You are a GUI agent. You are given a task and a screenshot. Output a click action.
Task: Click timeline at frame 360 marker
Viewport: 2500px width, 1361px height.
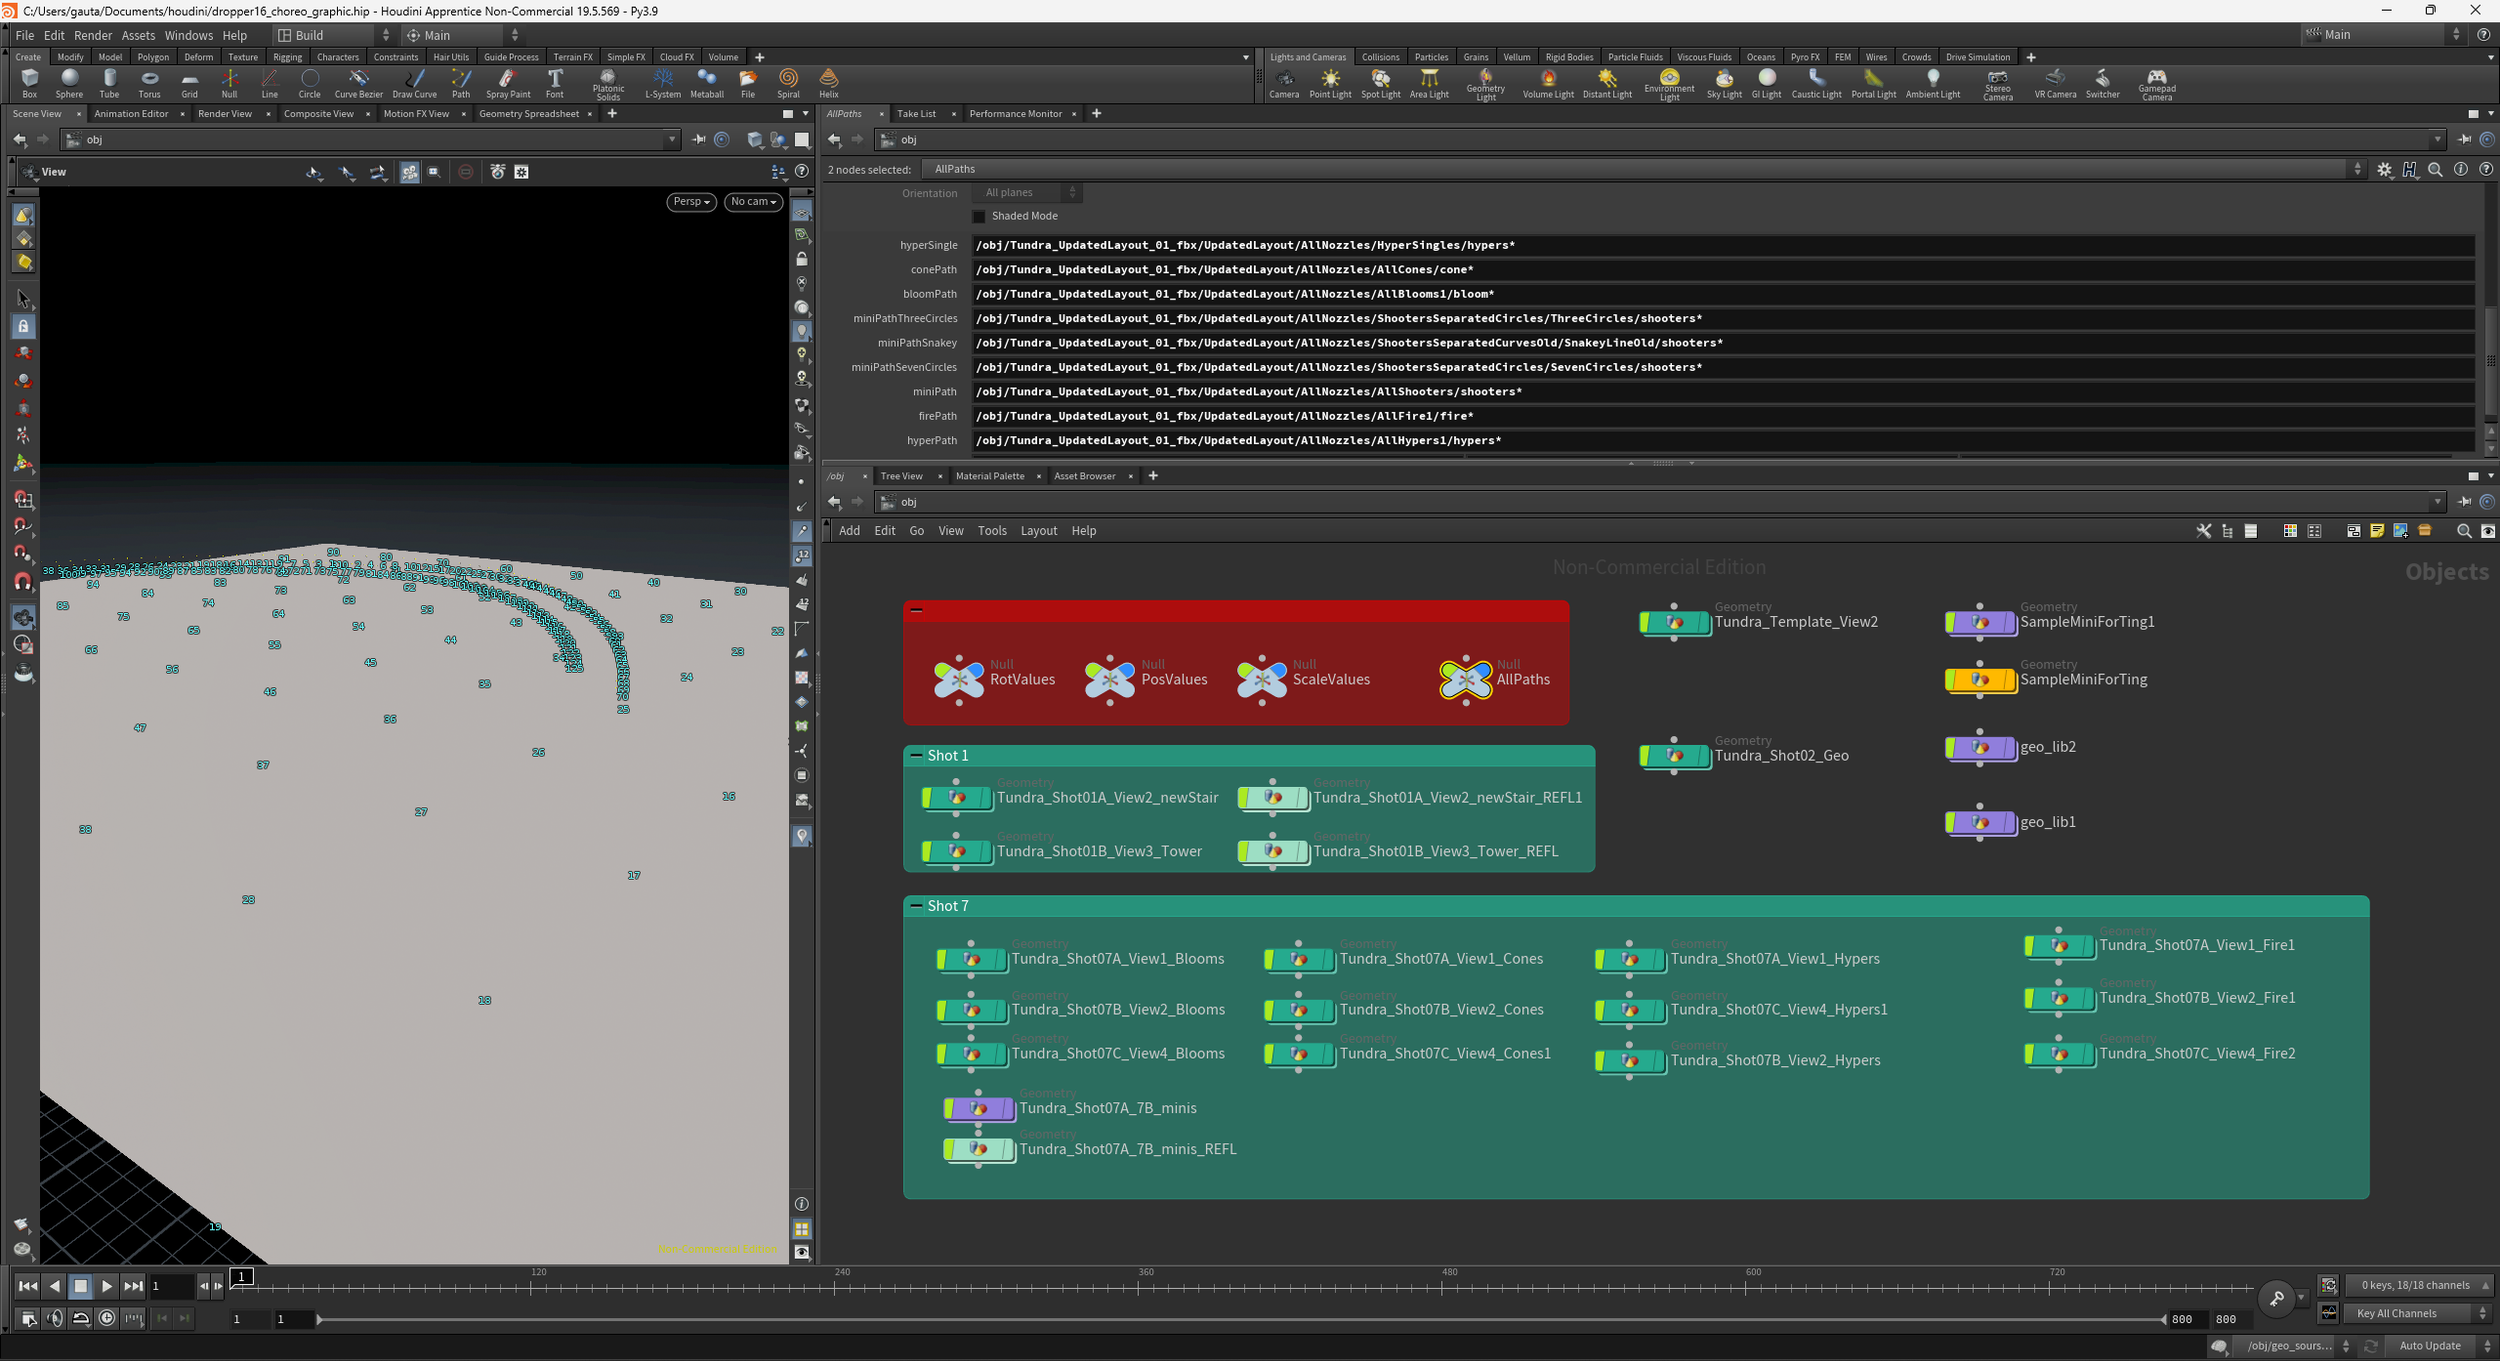point(1138,1287)
